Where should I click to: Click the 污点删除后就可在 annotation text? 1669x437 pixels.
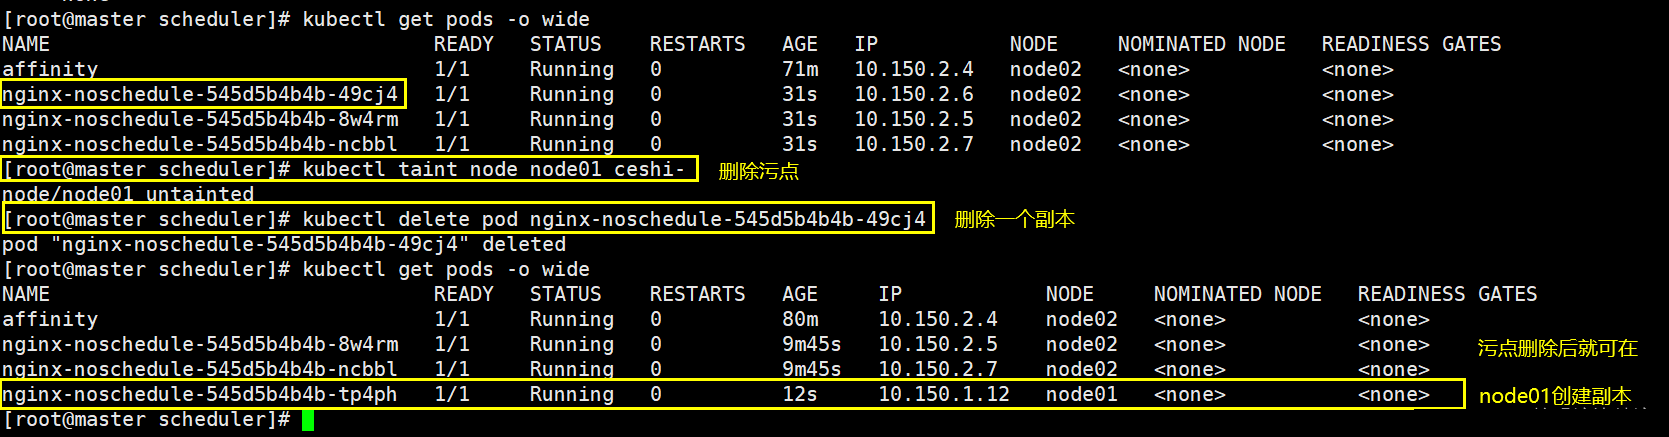pos(1557,348)
